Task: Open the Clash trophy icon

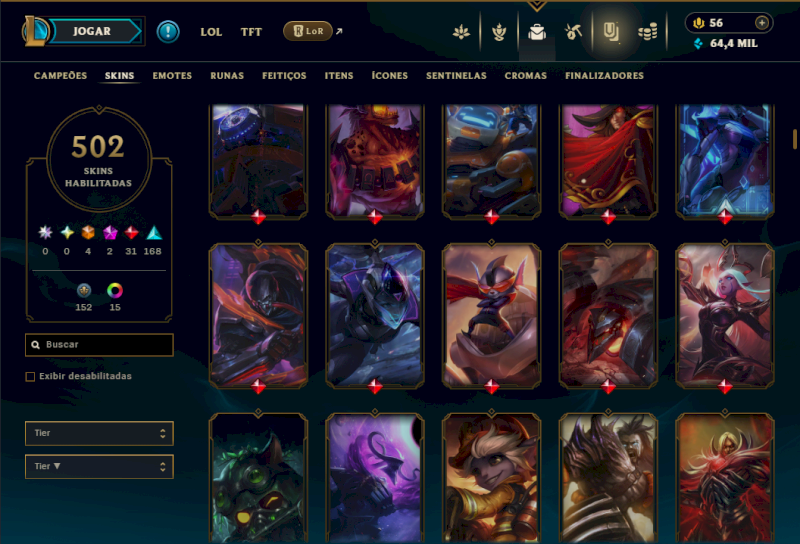Action: 499,32
